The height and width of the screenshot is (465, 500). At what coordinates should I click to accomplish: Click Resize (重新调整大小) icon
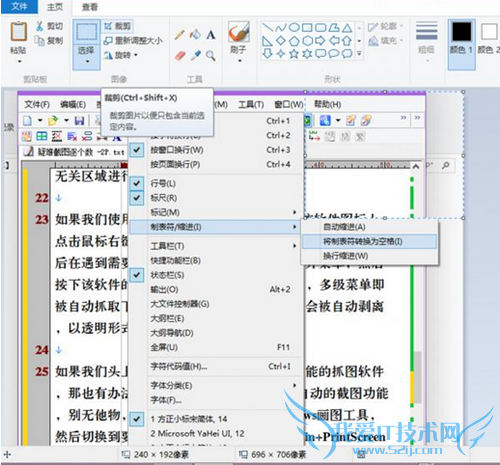(x=108, y=41)
